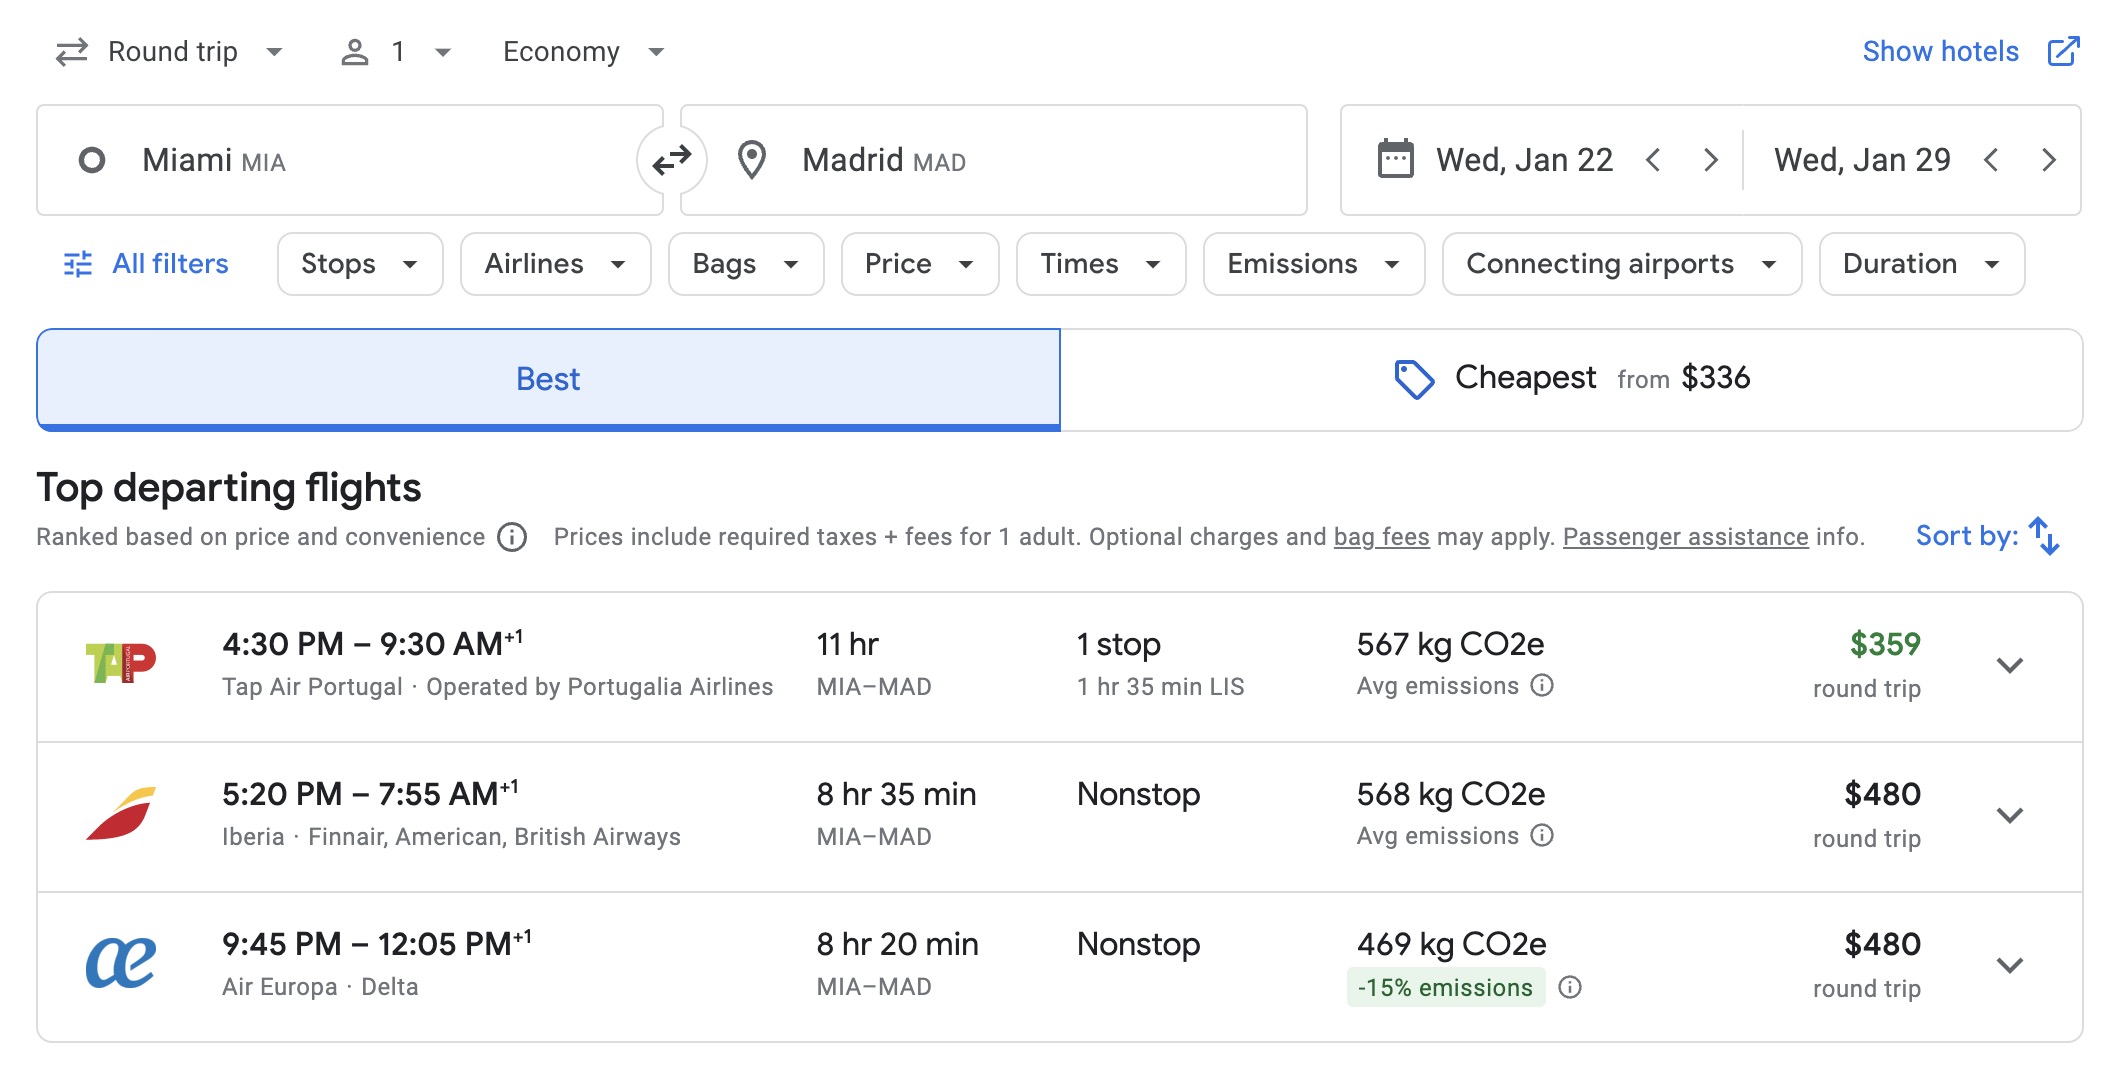Open the Stops filter

[358, 263]
